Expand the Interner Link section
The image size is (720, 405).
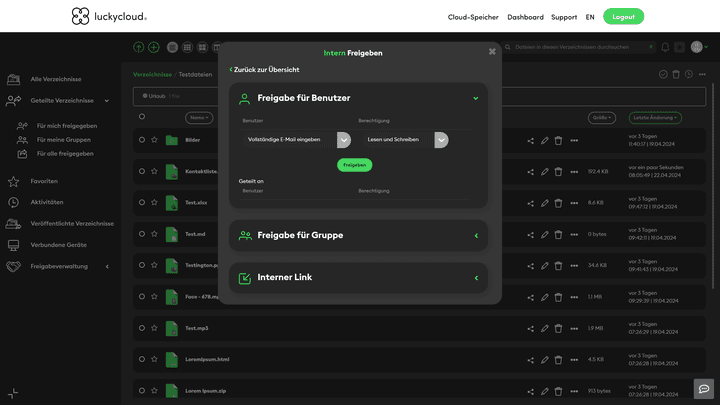click(476, 278)
